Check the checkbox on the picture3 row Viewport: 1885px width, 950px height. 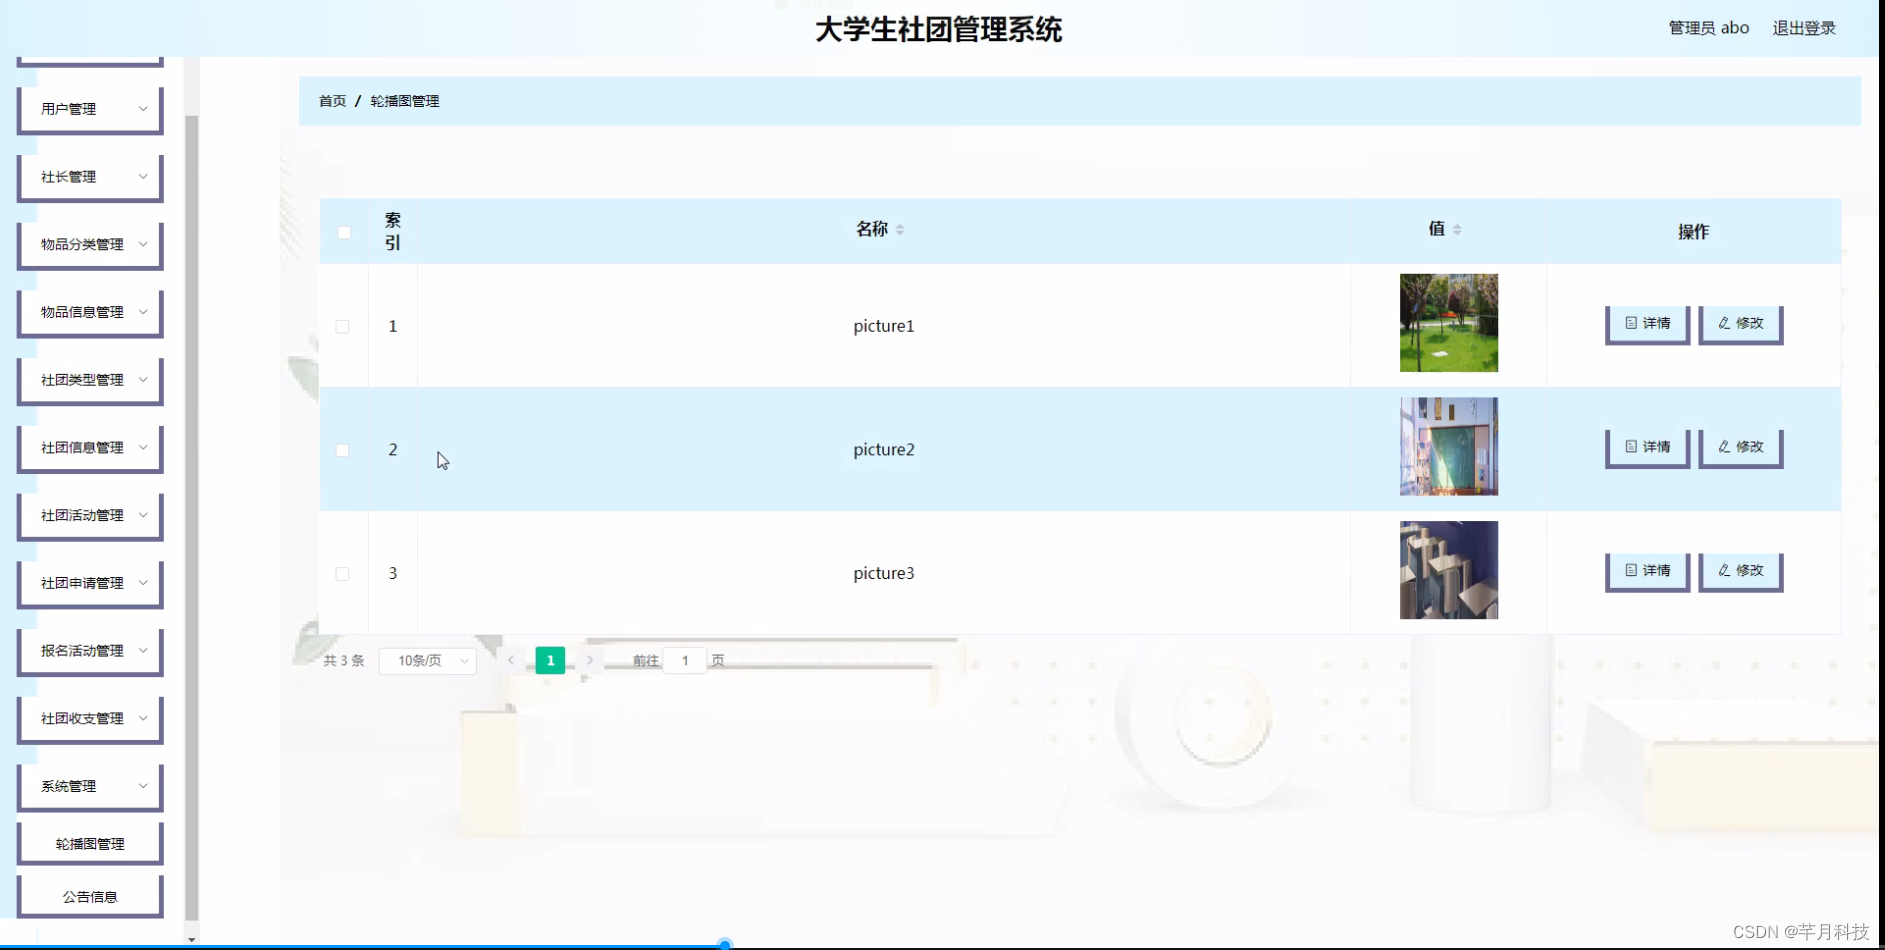[344, 574]
